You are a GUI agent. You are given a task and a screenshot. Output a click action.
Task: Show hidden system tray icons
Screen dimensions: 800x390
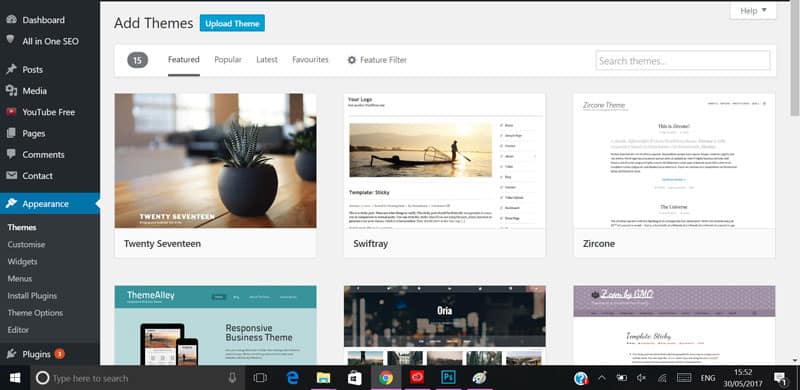602,378
